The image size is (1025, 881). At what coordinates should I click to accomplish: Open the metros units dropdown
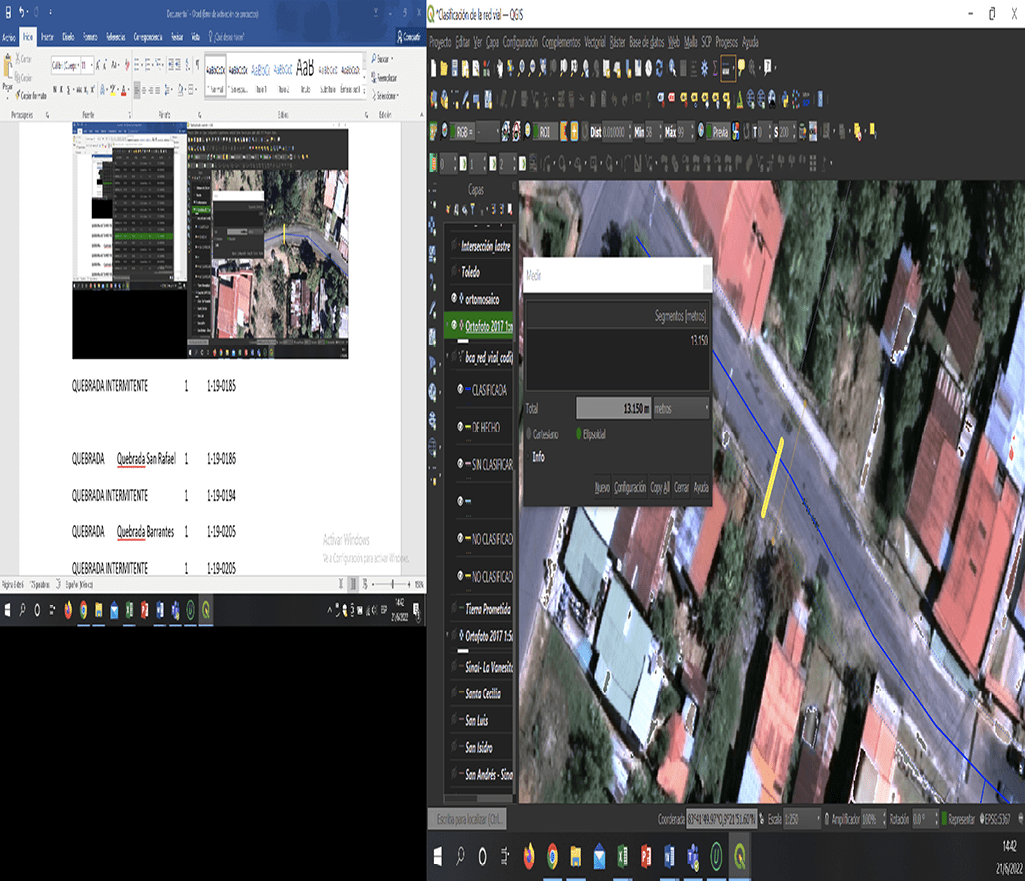pyautogui.click(x=681, y=408)
